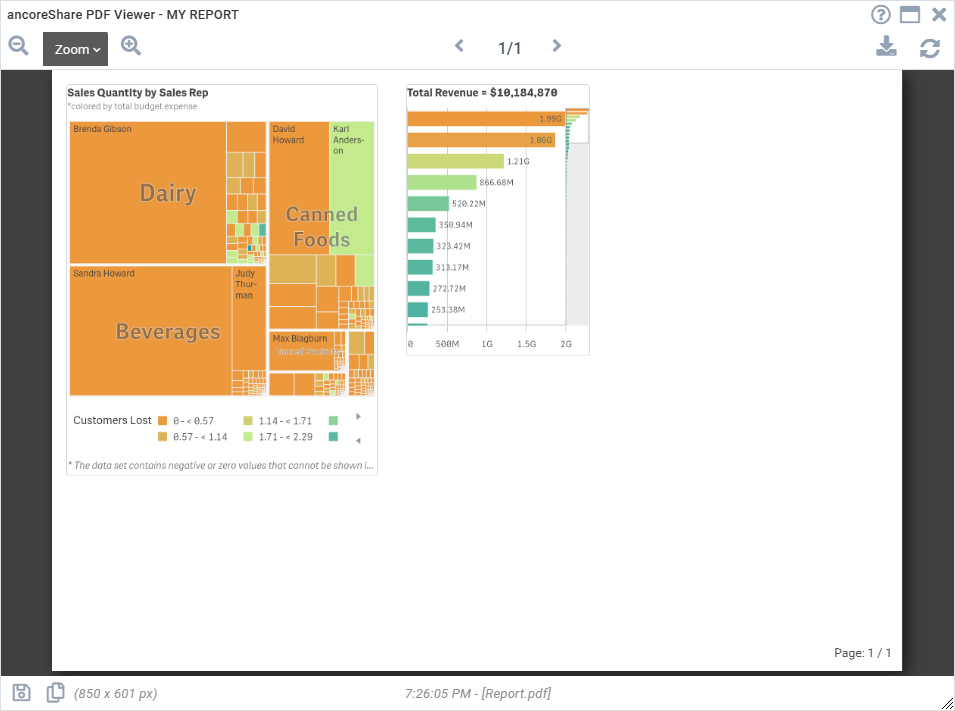Click the 350.94M revenue bar
955x711 pixels.
point(421,225)
